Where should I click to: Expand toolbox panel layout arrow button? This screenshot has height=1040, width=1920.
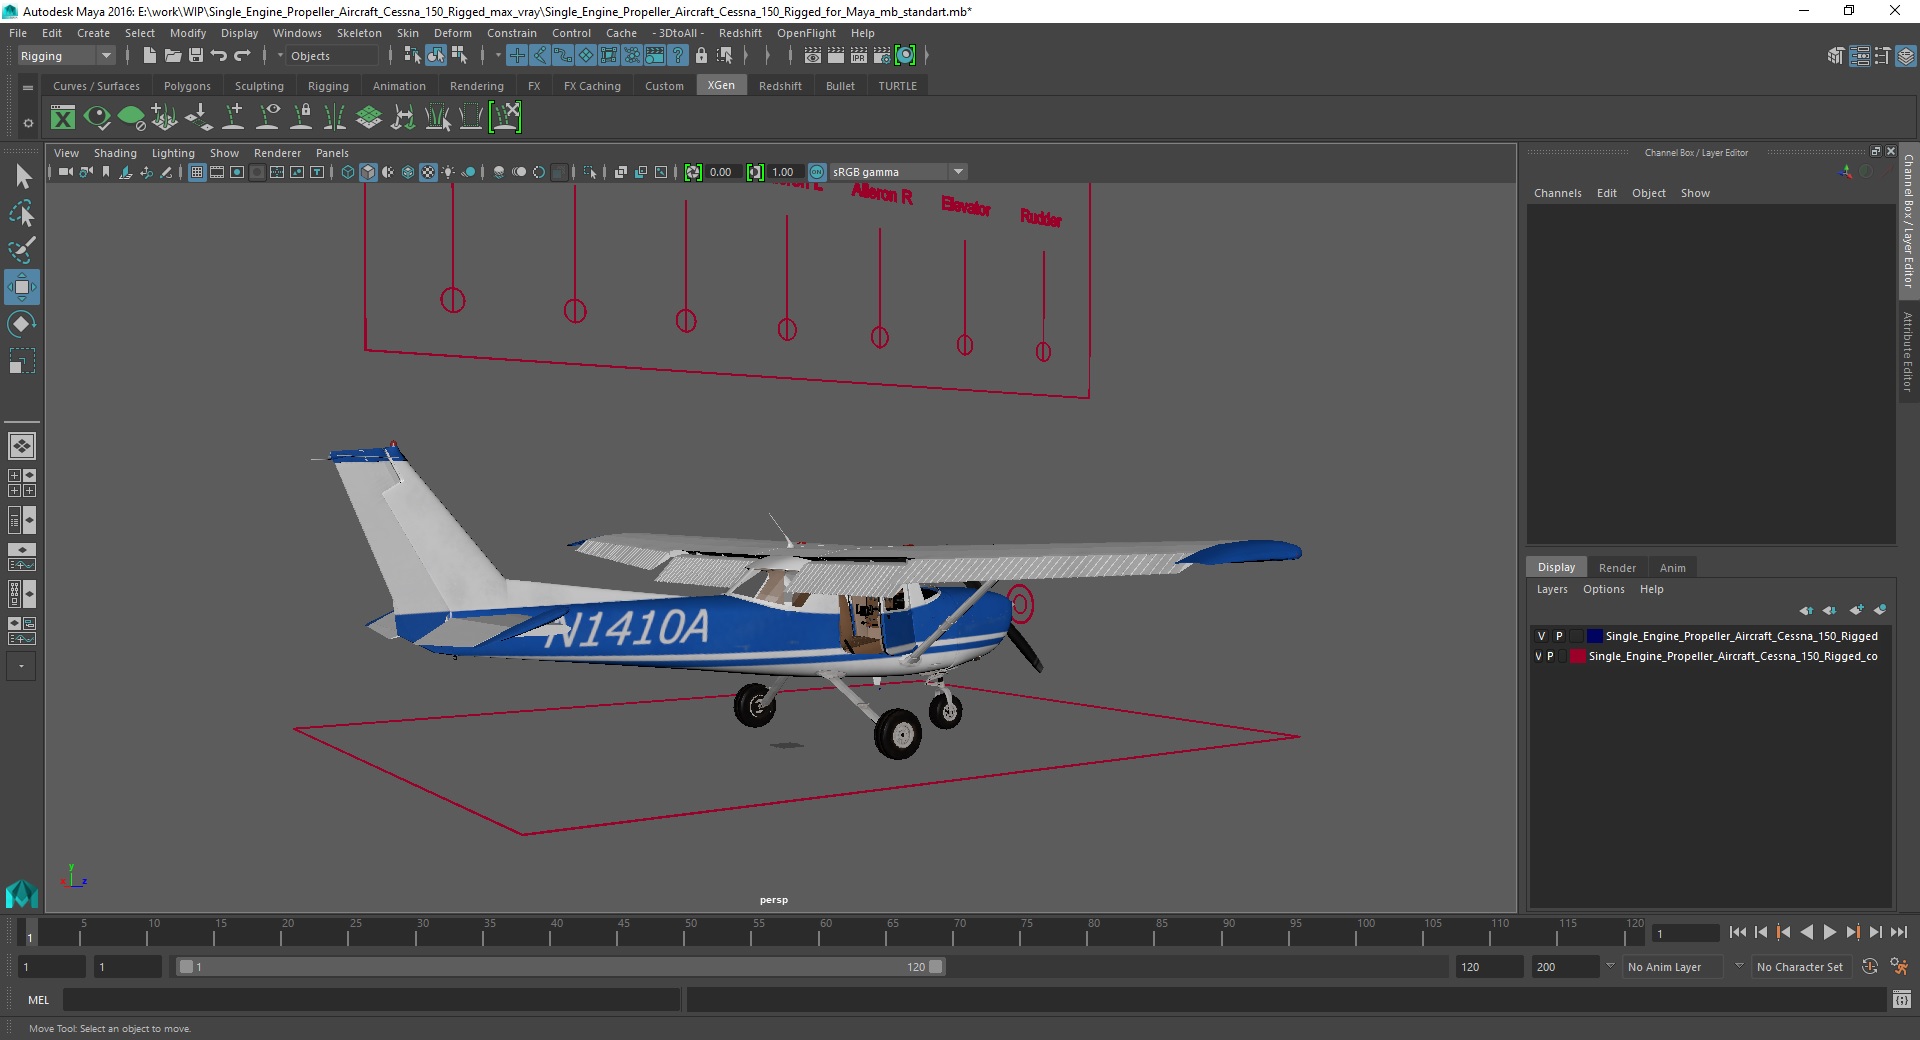click(x=21, y=666)
